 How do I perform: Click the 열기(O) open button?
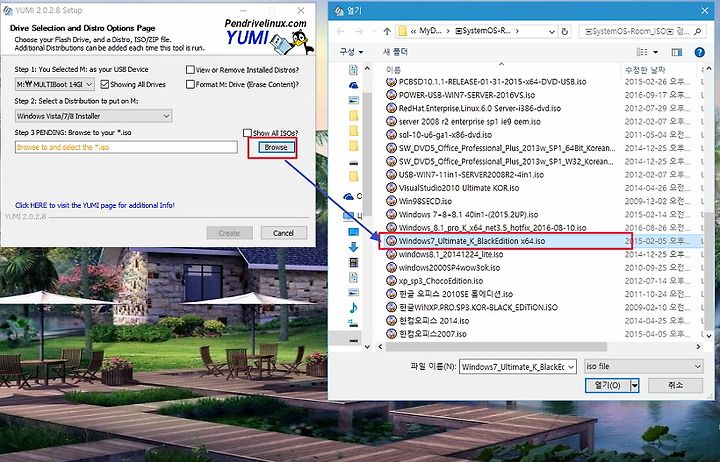608,385
